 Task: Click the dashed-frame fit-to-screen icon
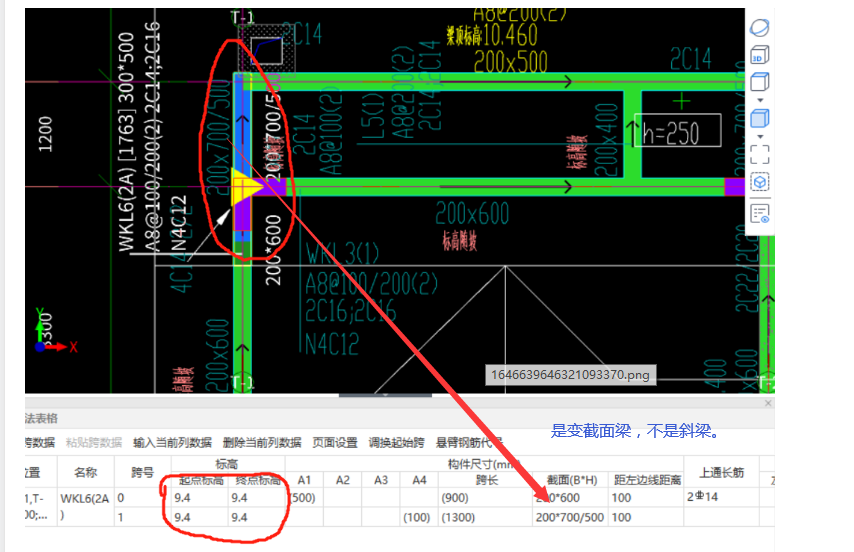tap(759, 154)
